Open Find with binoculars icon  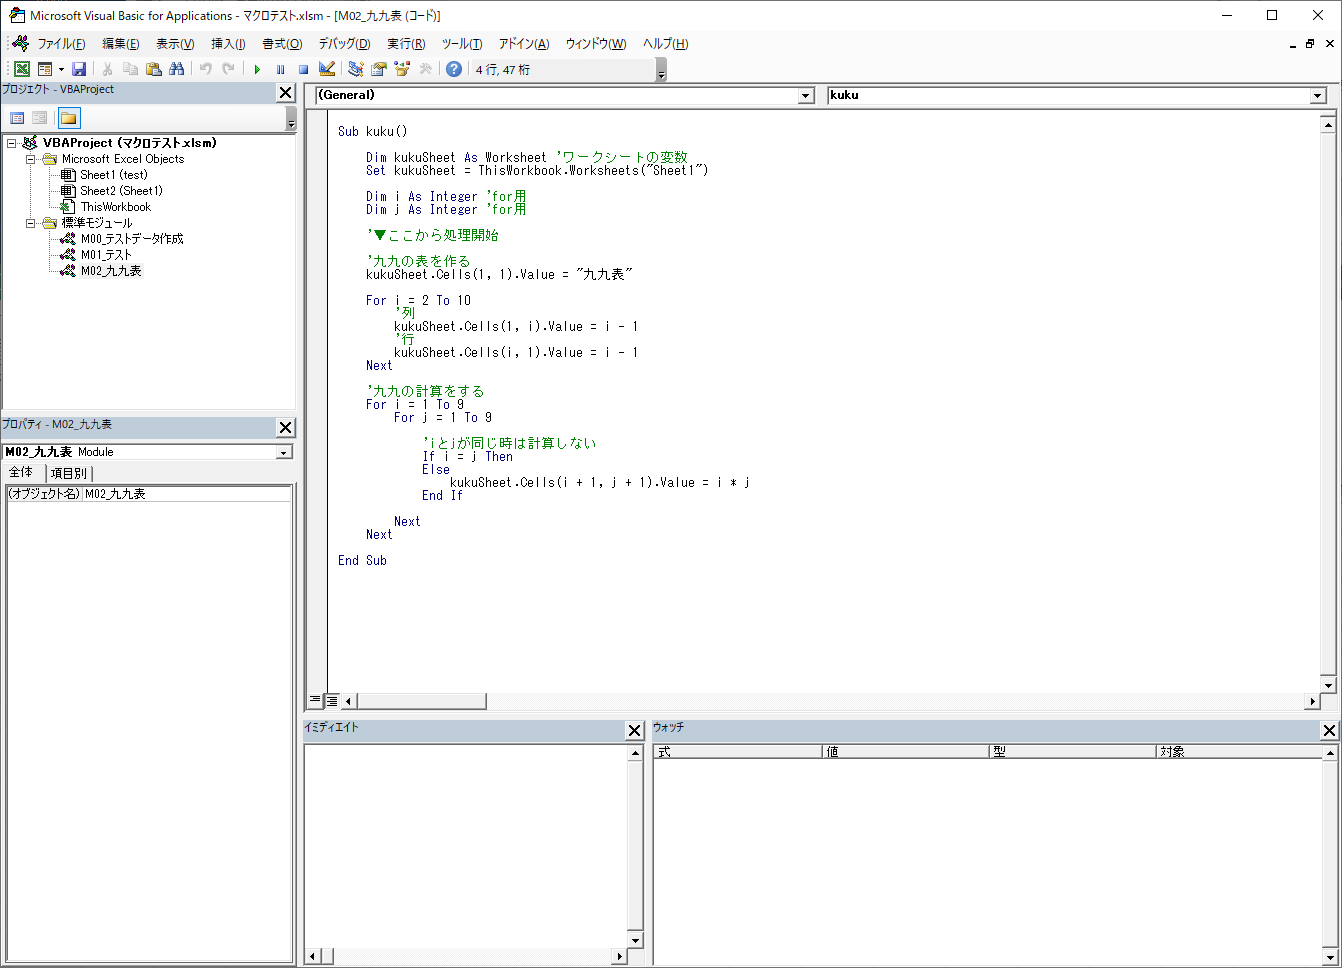pos(176,69)
